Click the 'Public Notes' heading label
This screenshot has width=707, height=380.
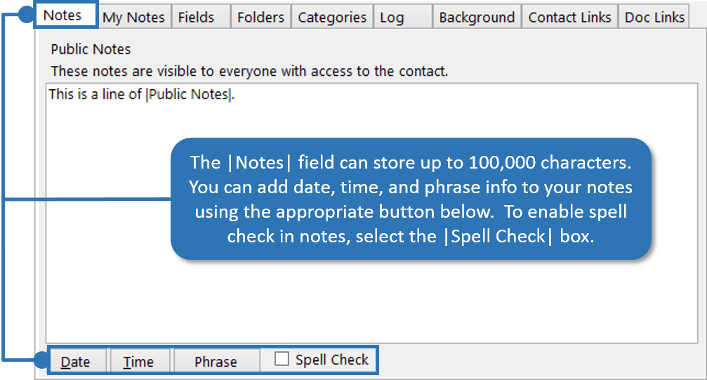click(91, 49)
